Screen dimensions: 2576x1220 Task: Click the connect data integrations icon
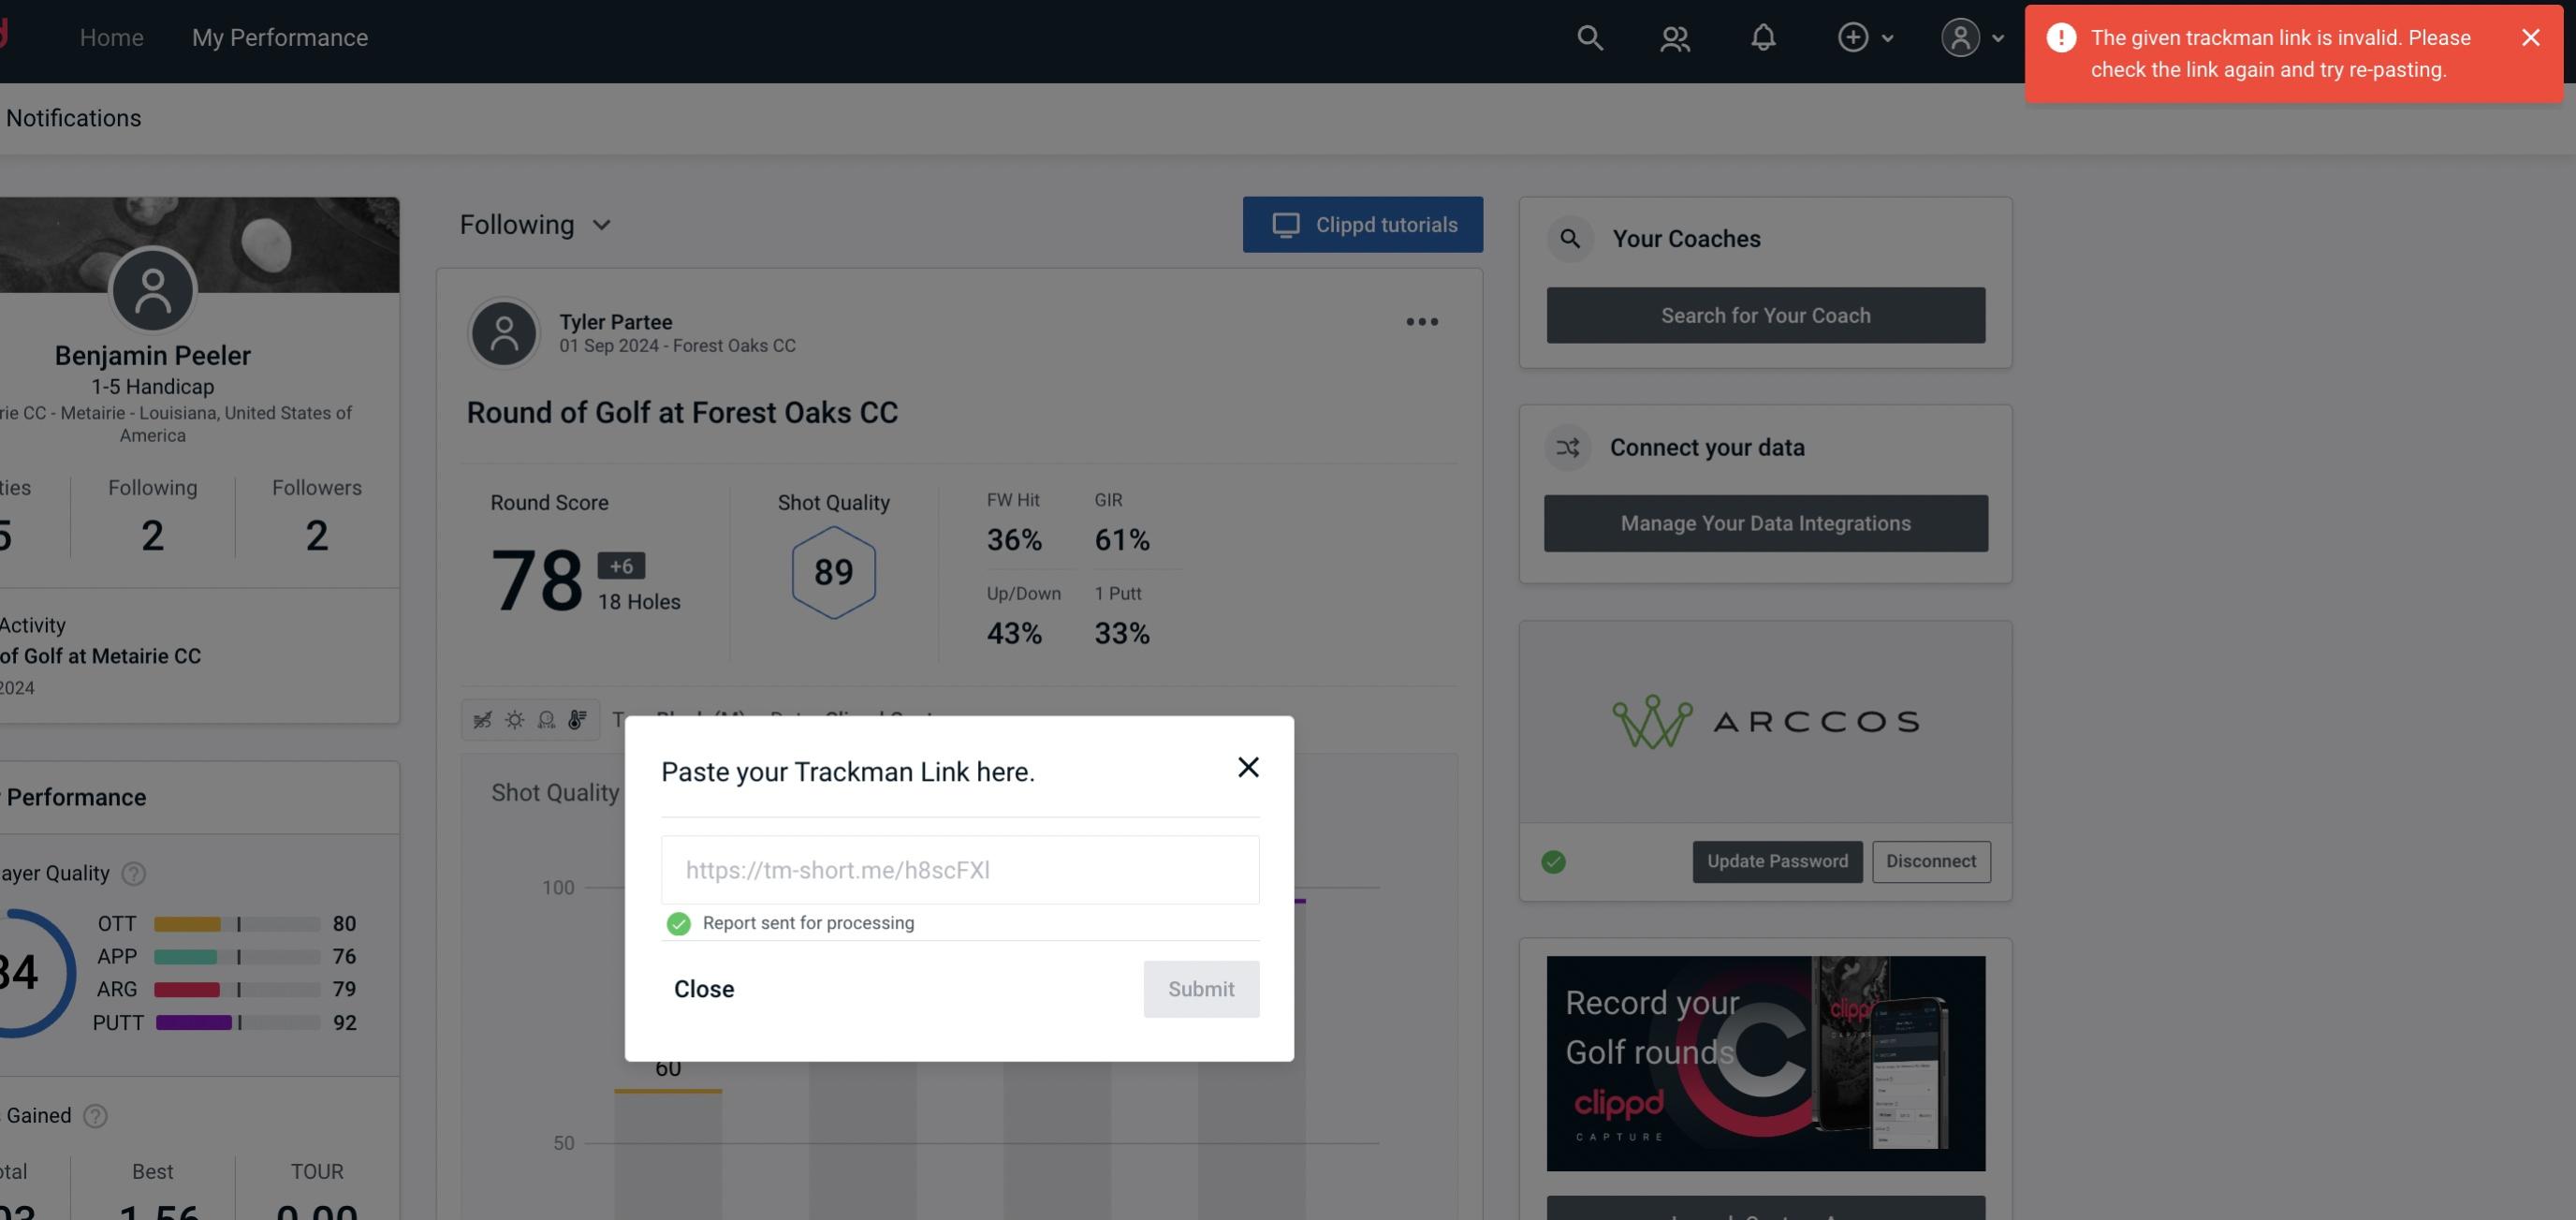pos(1569,448)
